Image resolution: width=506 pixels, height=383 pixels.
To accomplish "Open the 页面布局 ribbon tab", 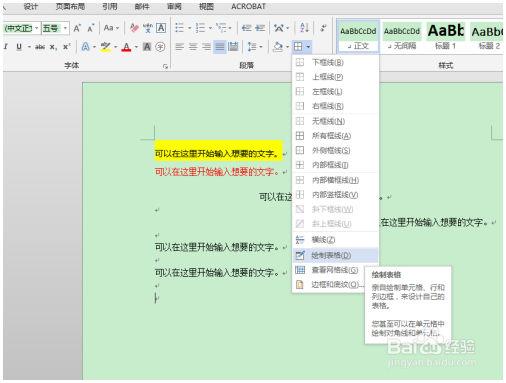I will click(x=70, y=7).
